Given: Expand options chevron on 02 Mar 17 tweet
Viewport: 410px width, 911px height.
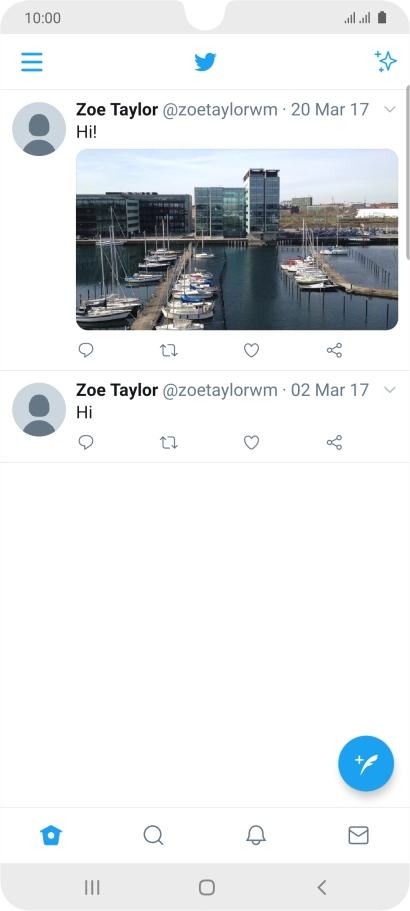Looking at the screenshot, I should point(390,390).
